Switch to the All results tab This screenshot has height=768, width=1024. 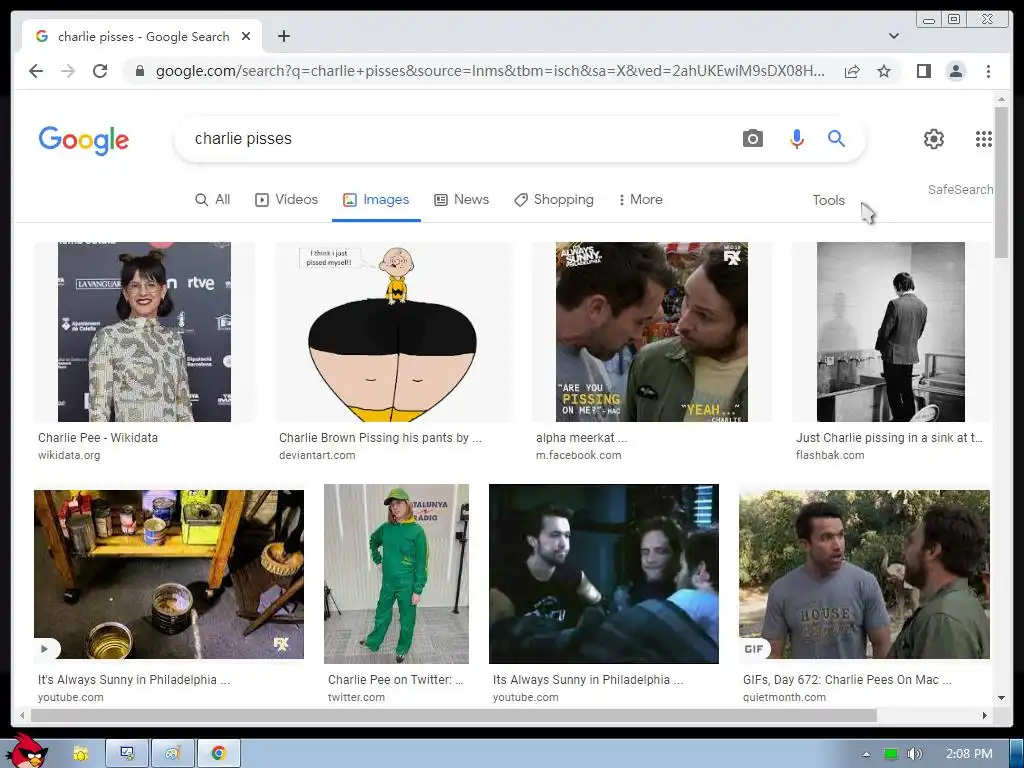coord(213,200)
